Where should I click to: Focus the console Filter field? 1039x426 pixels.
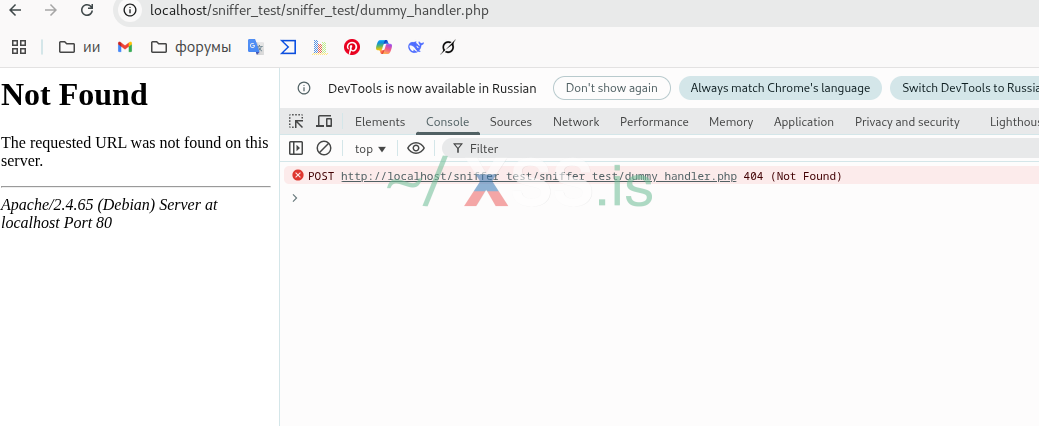pyautogui.click(x=741, y=148)
